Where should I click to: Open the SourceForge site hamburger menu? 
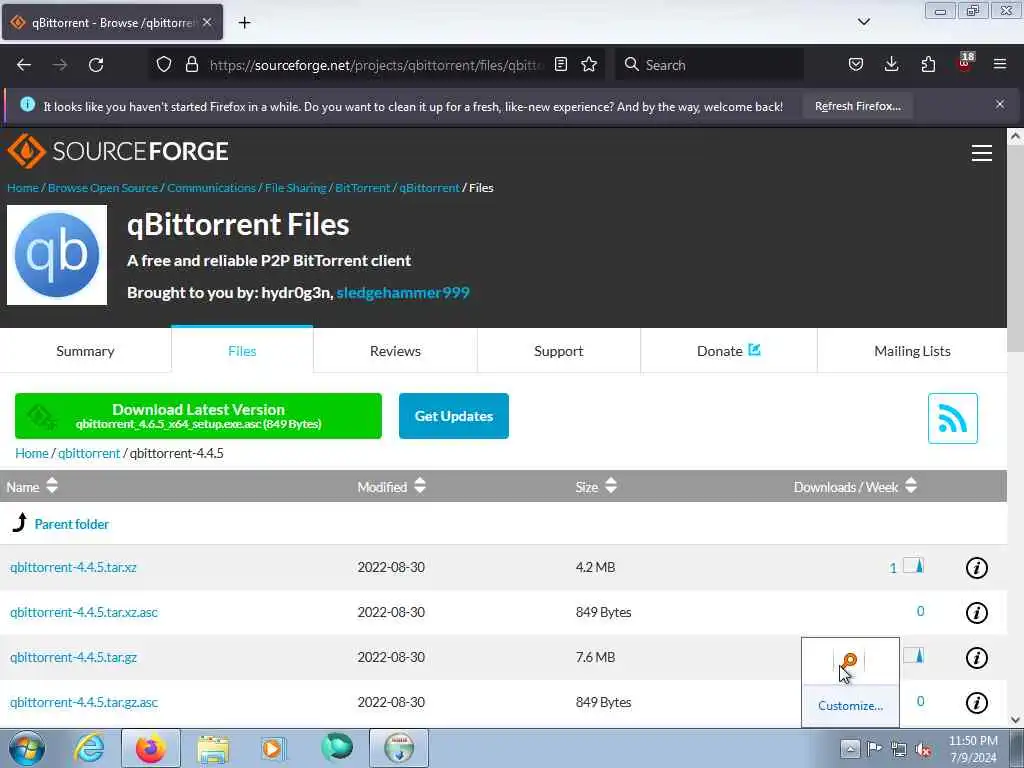click(x=982, y=153)
